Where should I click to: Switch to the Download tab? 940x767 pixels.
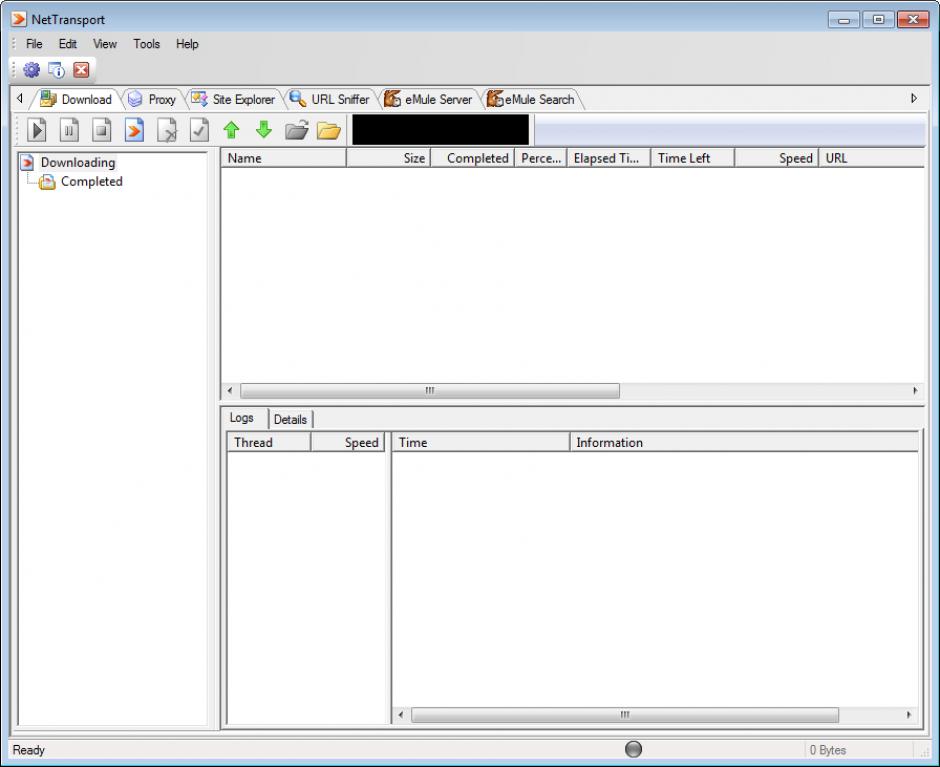click(x=76, y=100)
